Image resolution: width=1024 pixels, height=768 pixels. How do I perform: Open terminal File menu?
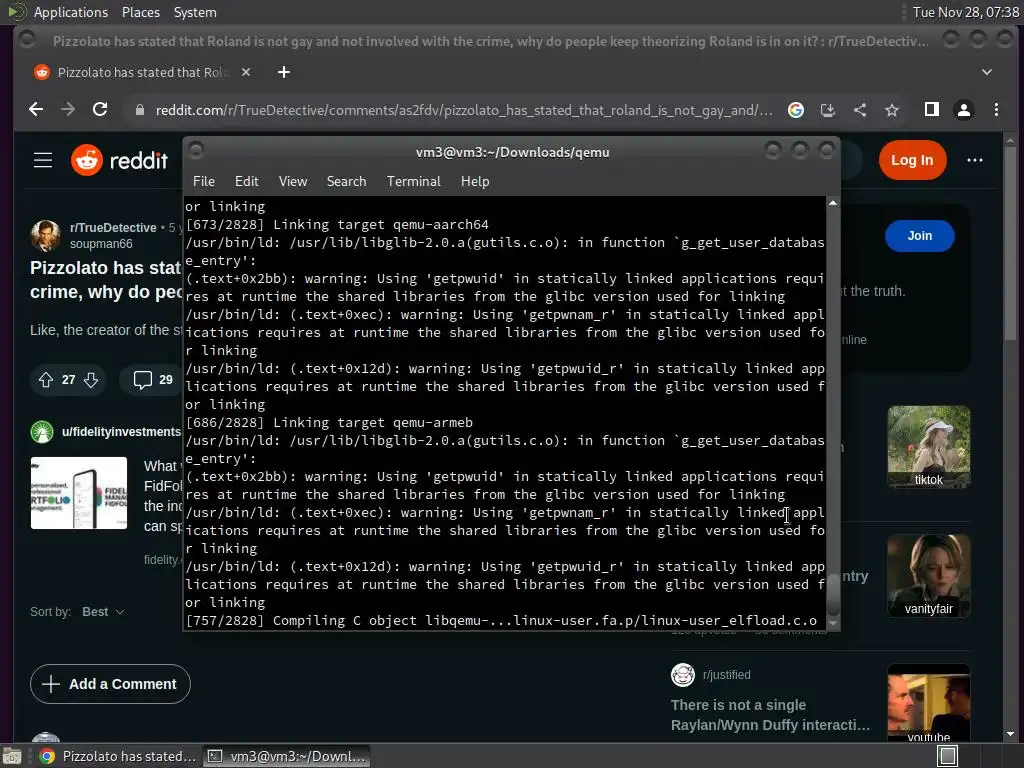point(204,182)
